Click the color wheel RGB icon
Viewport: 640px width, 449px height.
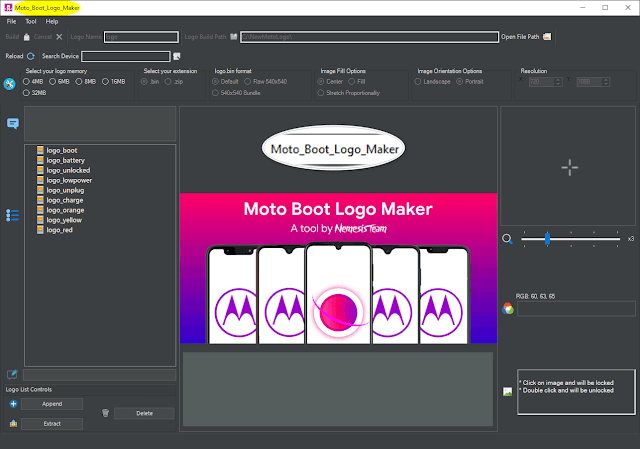tap(508, 309)
